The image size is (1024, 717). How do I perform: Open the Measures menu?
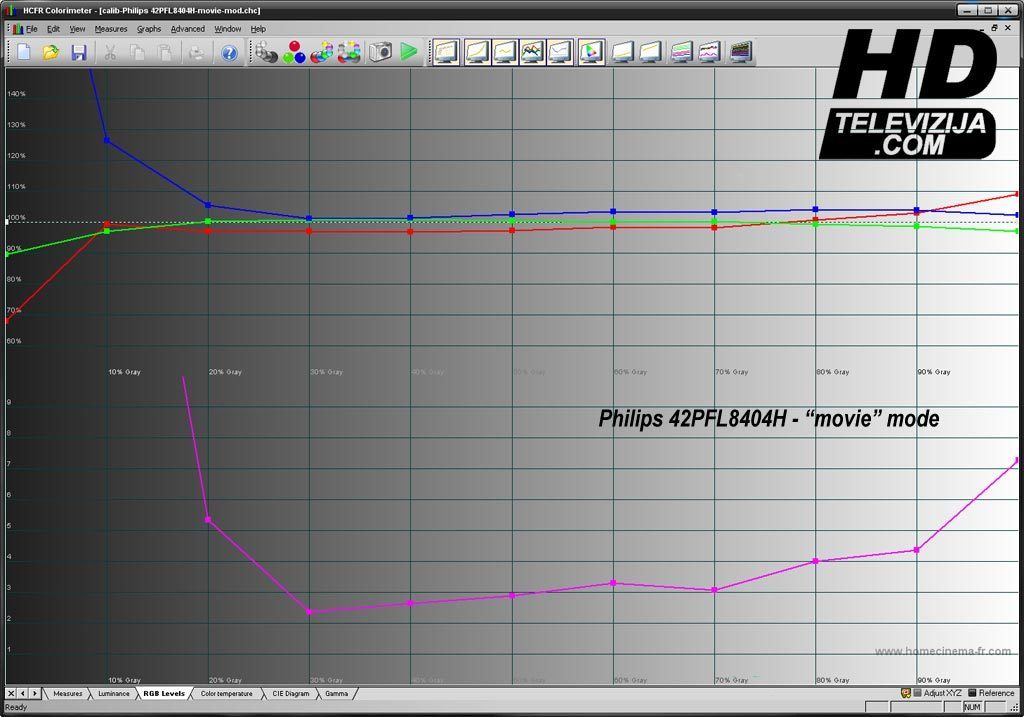pos(111,29)
